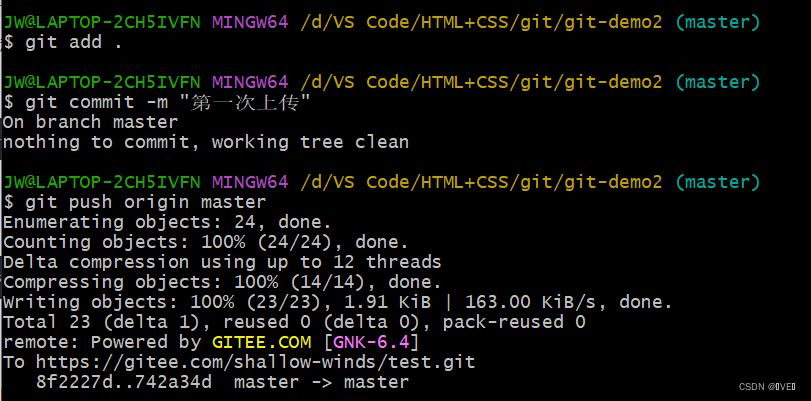Click the third (master) branch label

(718, 182)
